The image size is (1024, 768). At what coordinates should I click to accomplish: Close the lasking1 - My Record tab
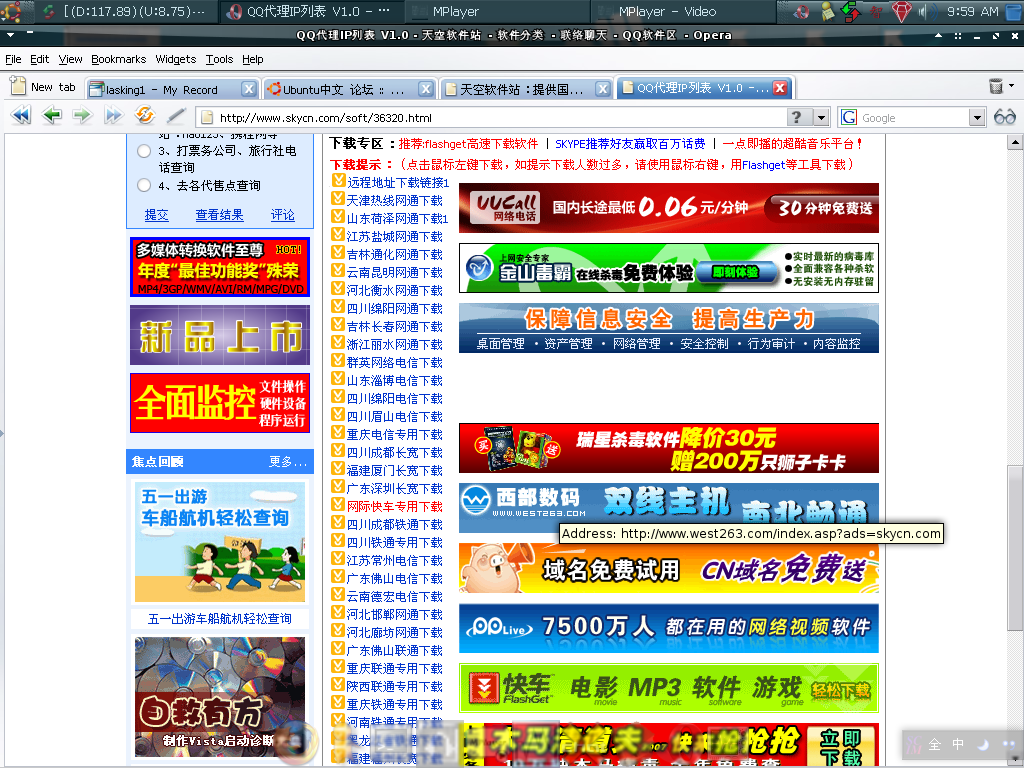pos(248,89)
